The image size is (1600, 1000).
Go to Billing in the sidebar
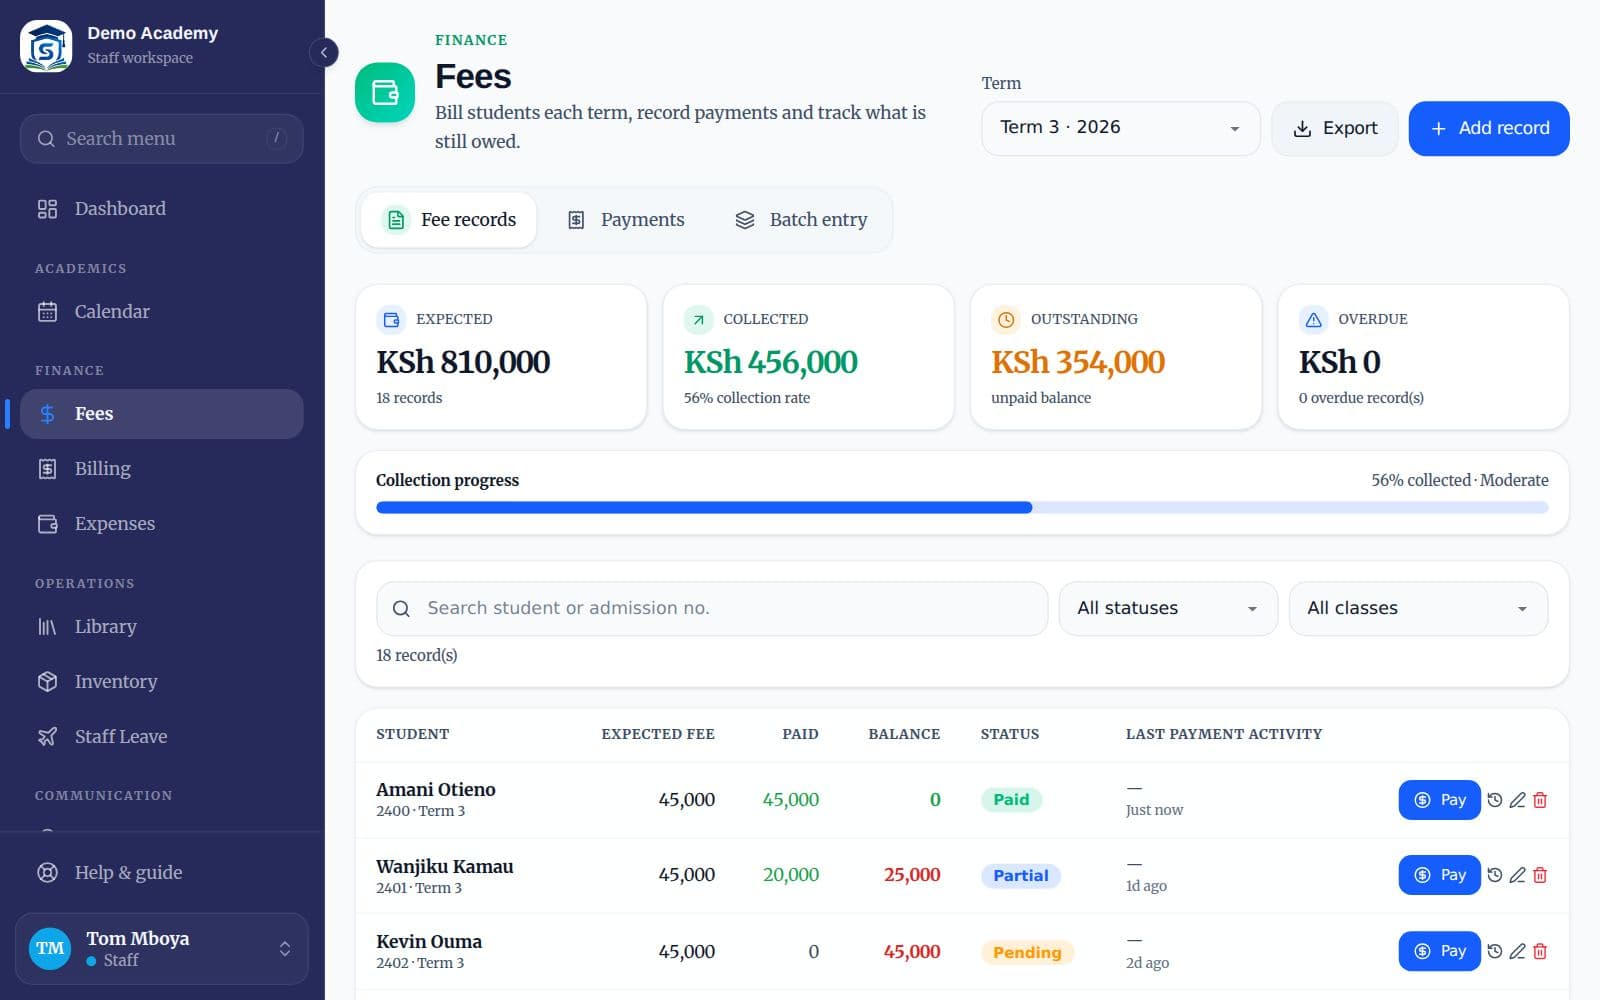(x=162, y=468)
